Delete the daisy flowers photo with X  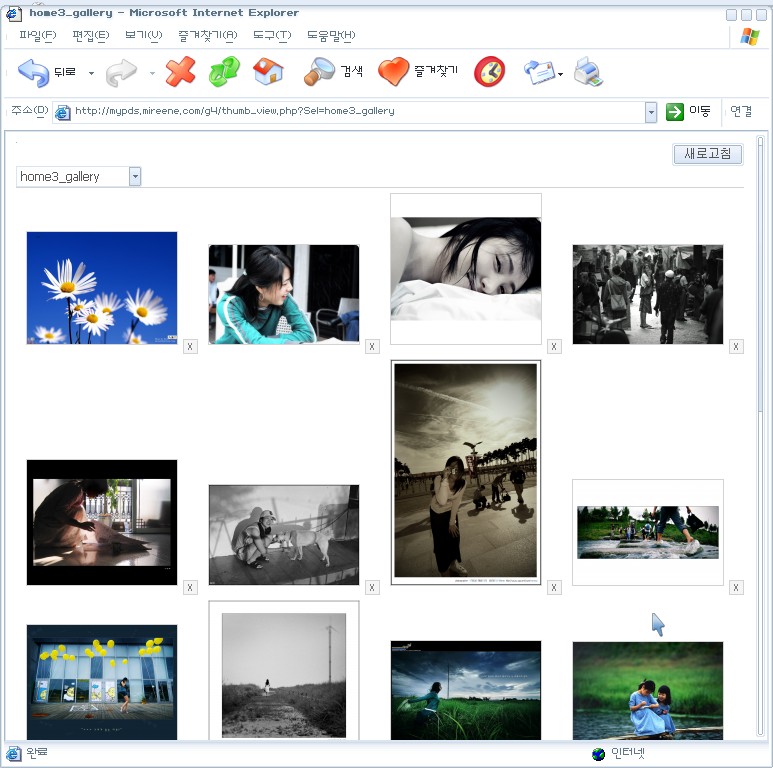tap(190, 346)
